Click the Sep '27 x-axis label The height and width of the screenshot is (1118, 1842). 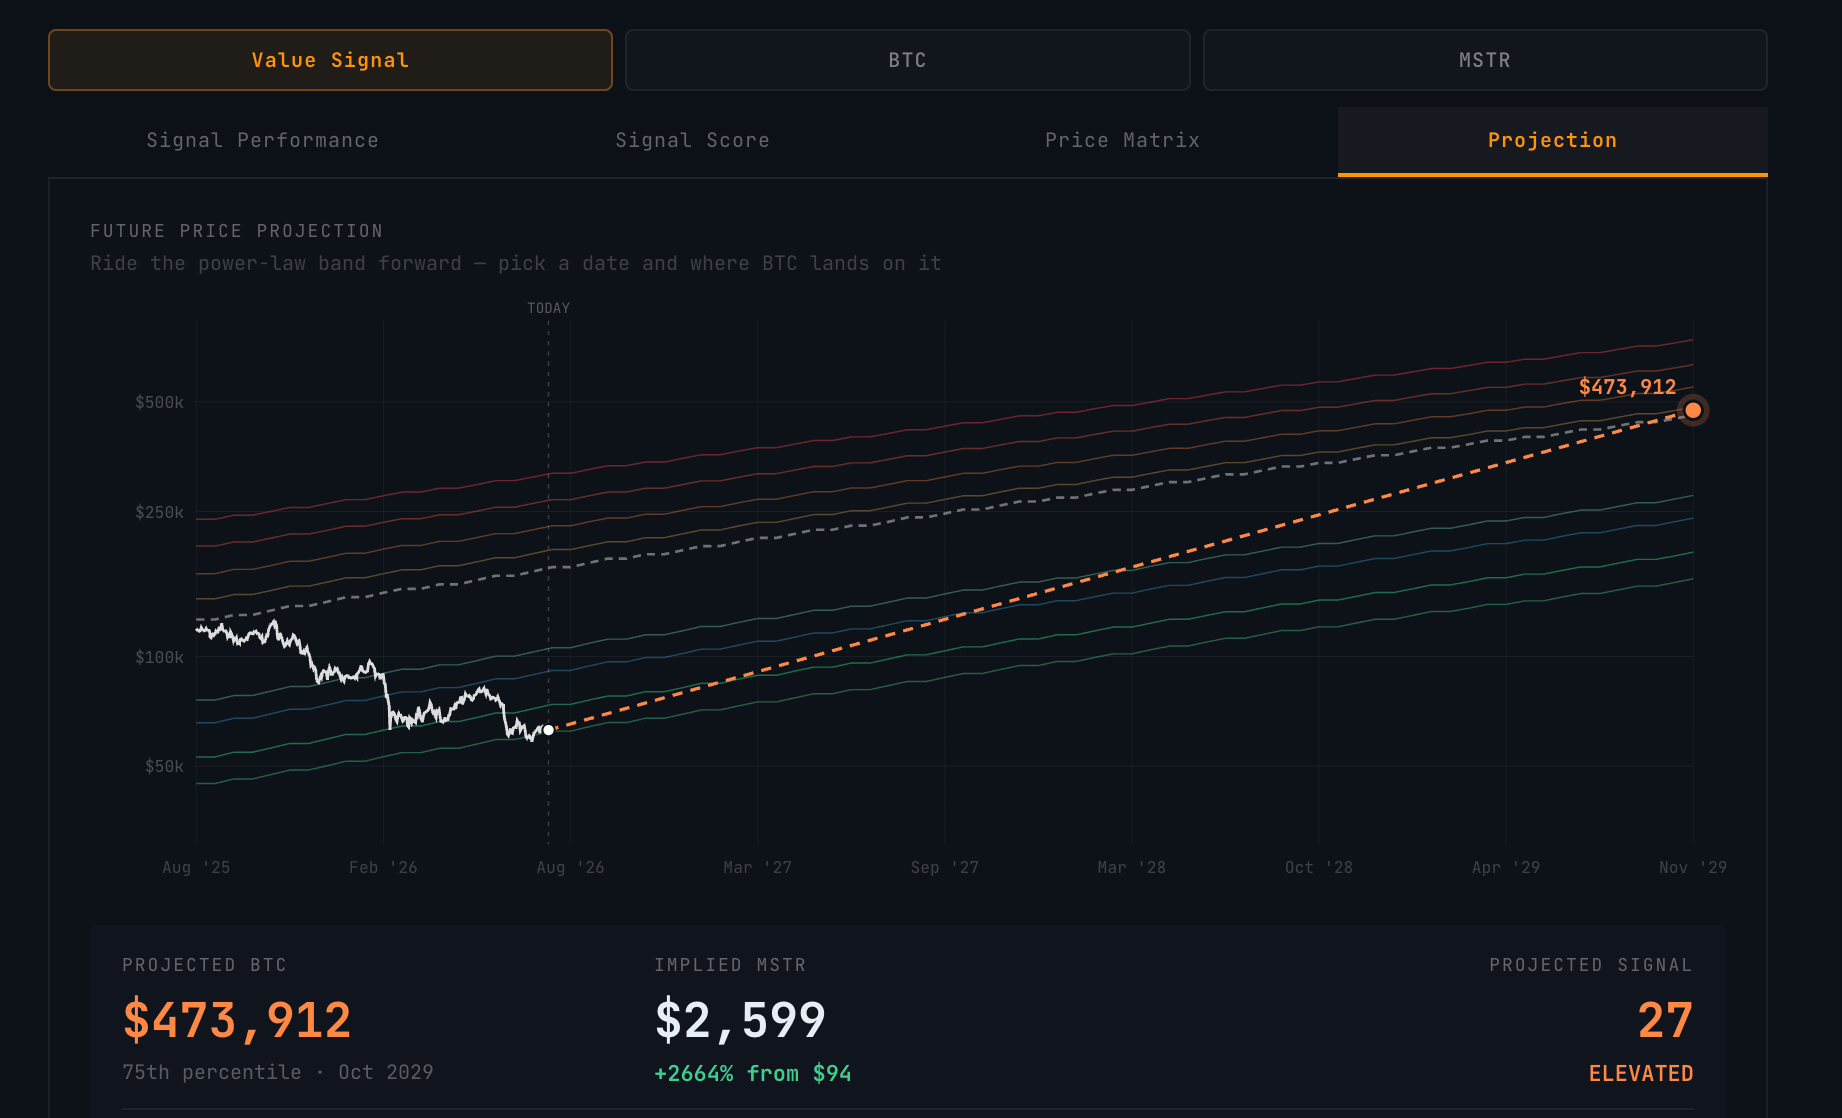click(945, 867)
